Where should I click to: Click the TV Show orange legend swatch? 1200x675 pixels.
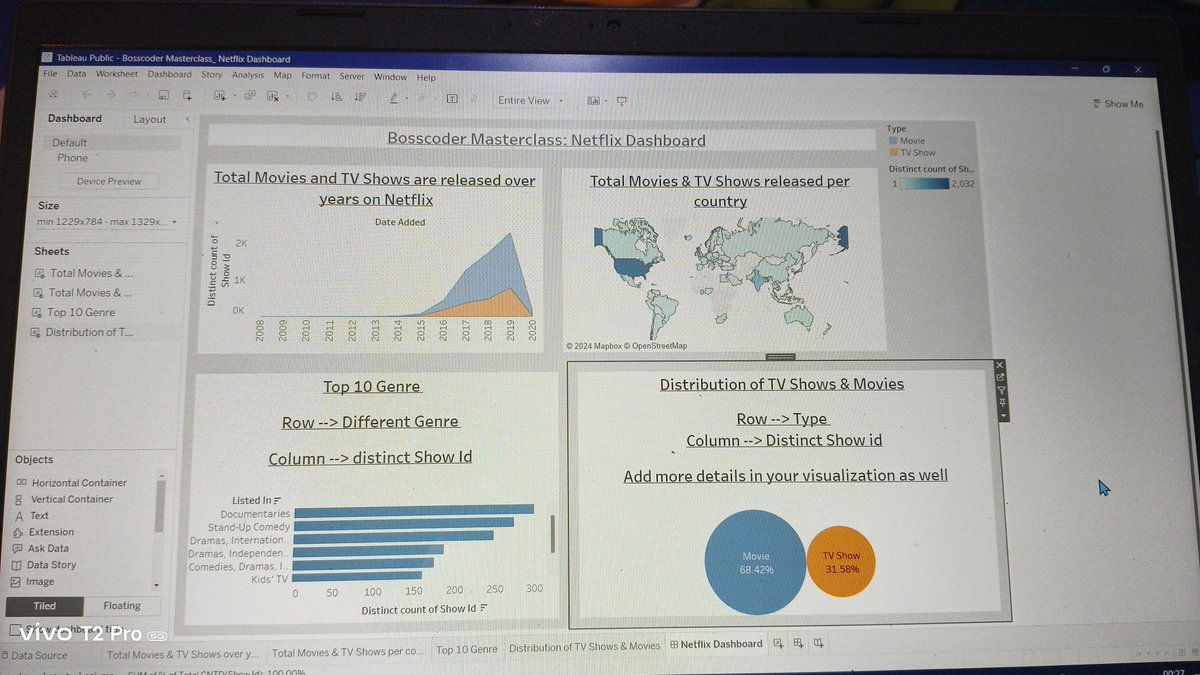[x=893, y=153]
